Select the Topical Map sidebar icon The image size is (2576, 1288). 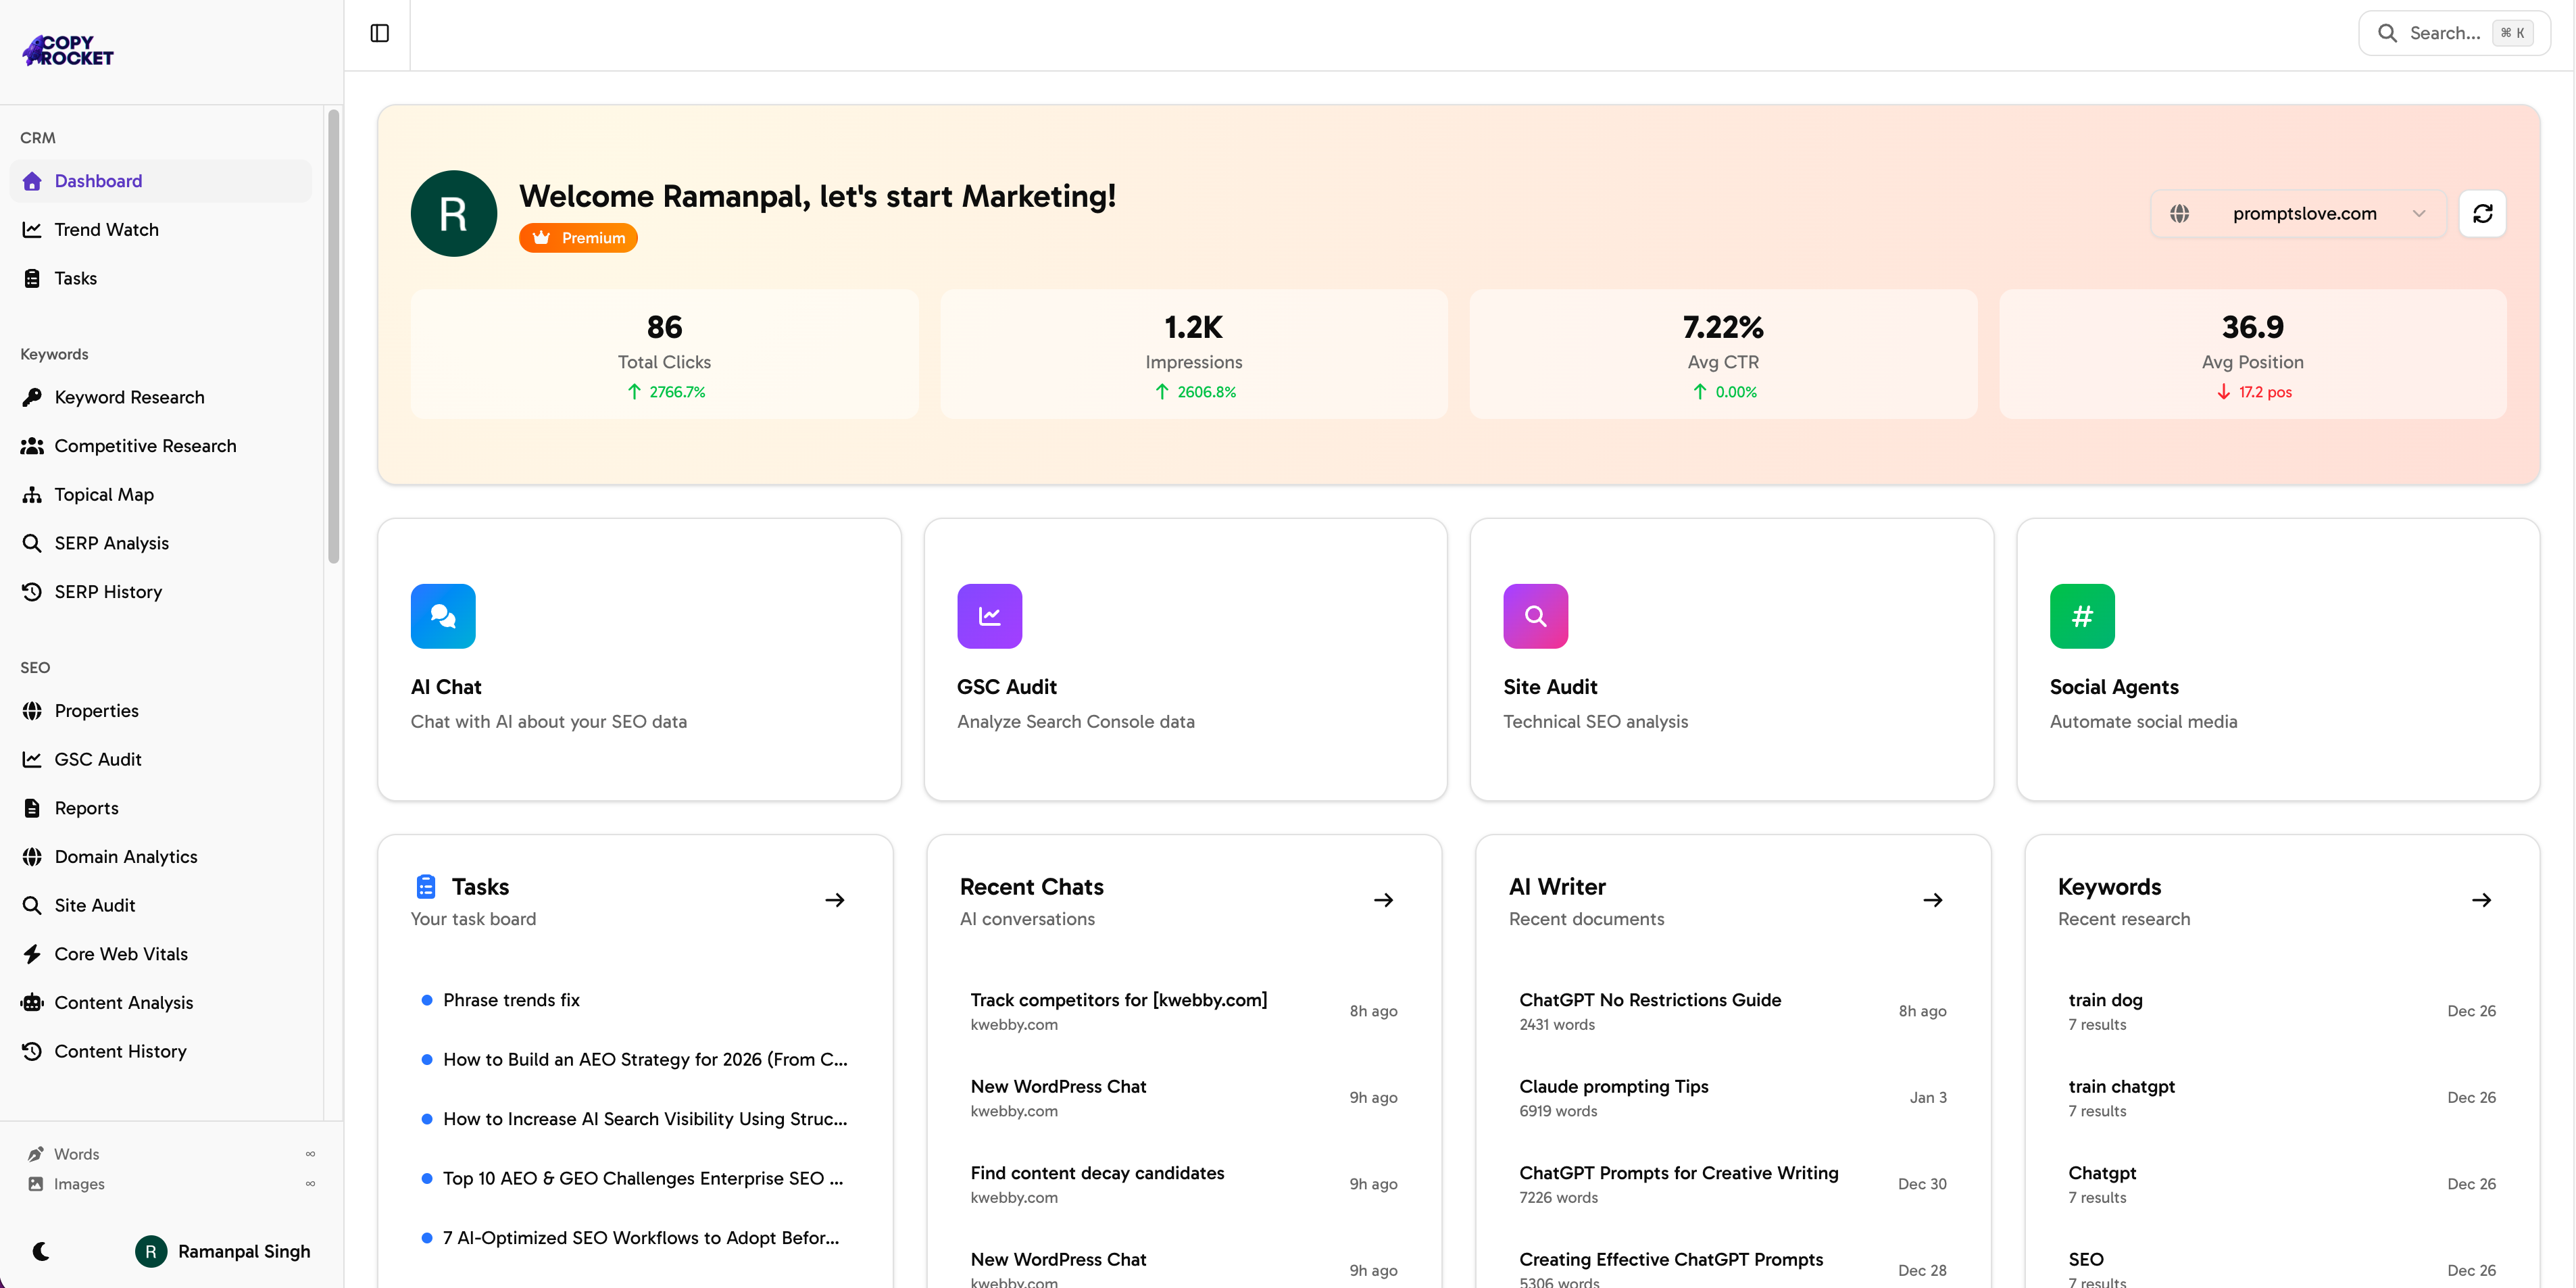[32, 494]
